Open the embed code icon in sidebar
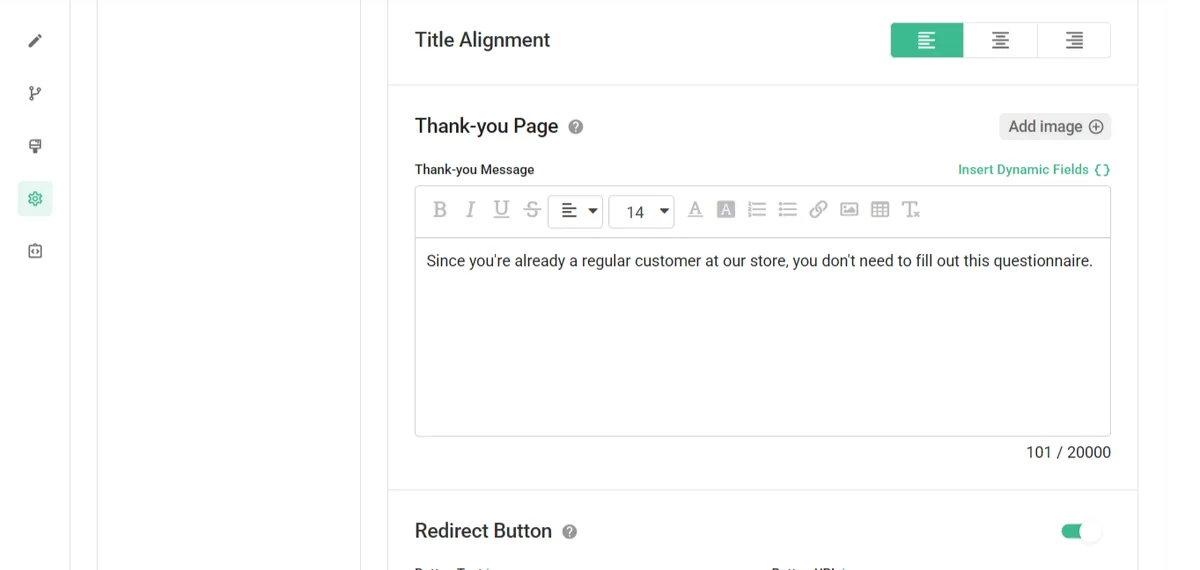This screenshot has width=1200, height=570. click(35, 251)
